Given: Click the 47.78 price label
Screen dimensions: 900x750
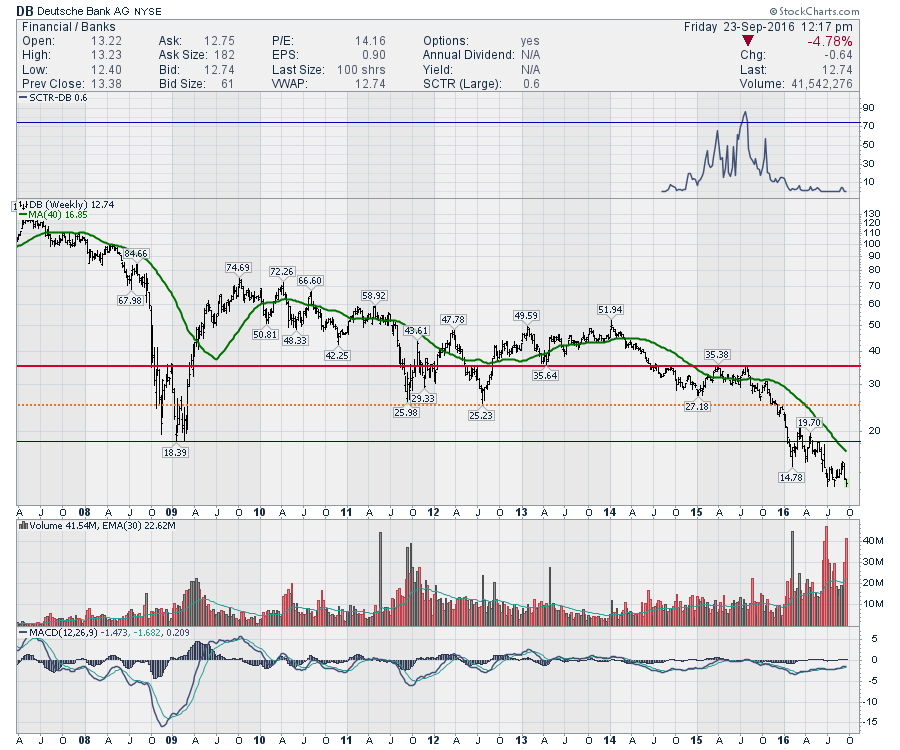Looking at the screenshot, I should pos(453,320).
